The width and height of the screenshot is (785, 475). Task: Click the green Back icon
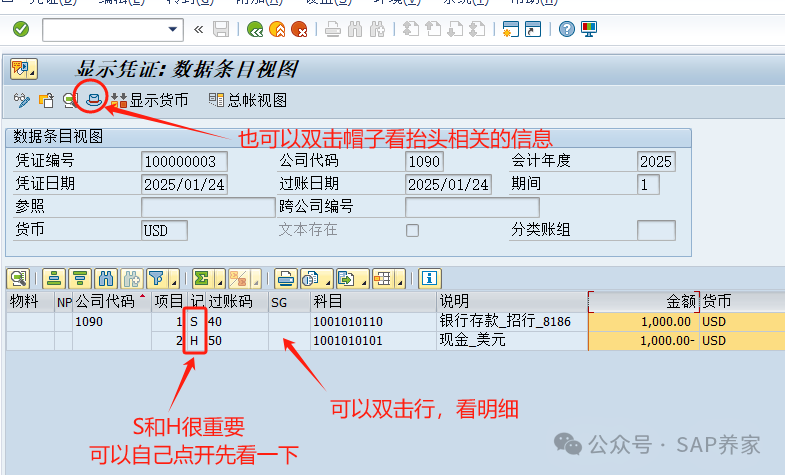(255, 30)
